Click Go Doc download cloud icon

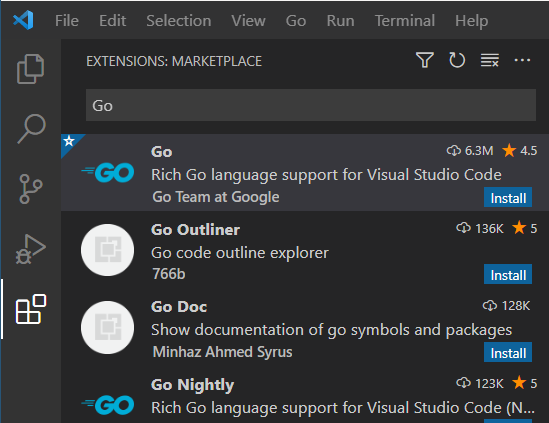coord(490,306)
